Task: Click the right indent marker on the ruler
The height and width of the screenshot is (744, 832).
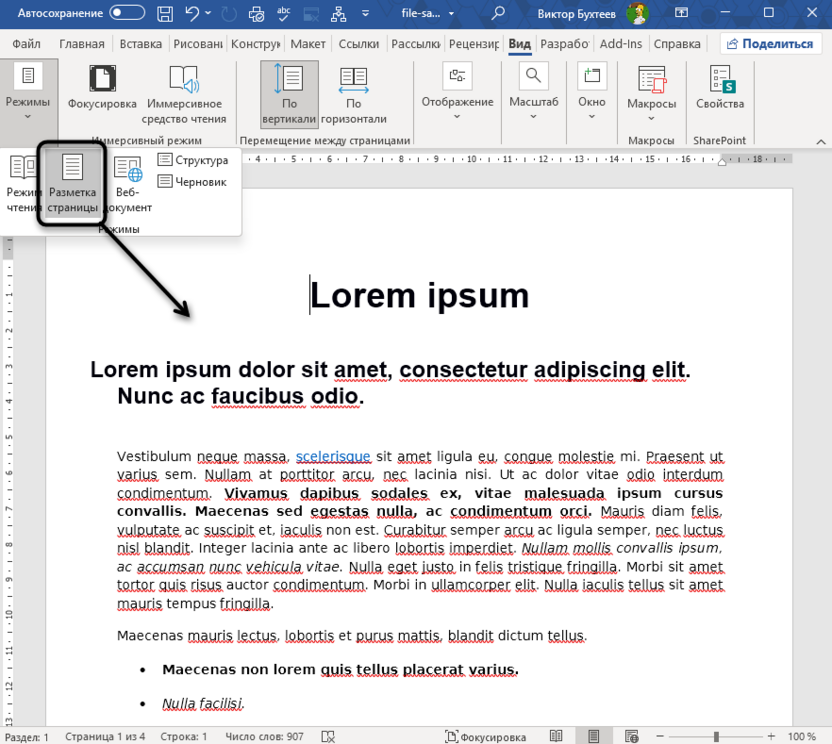Action: click(x=722, y=162)
